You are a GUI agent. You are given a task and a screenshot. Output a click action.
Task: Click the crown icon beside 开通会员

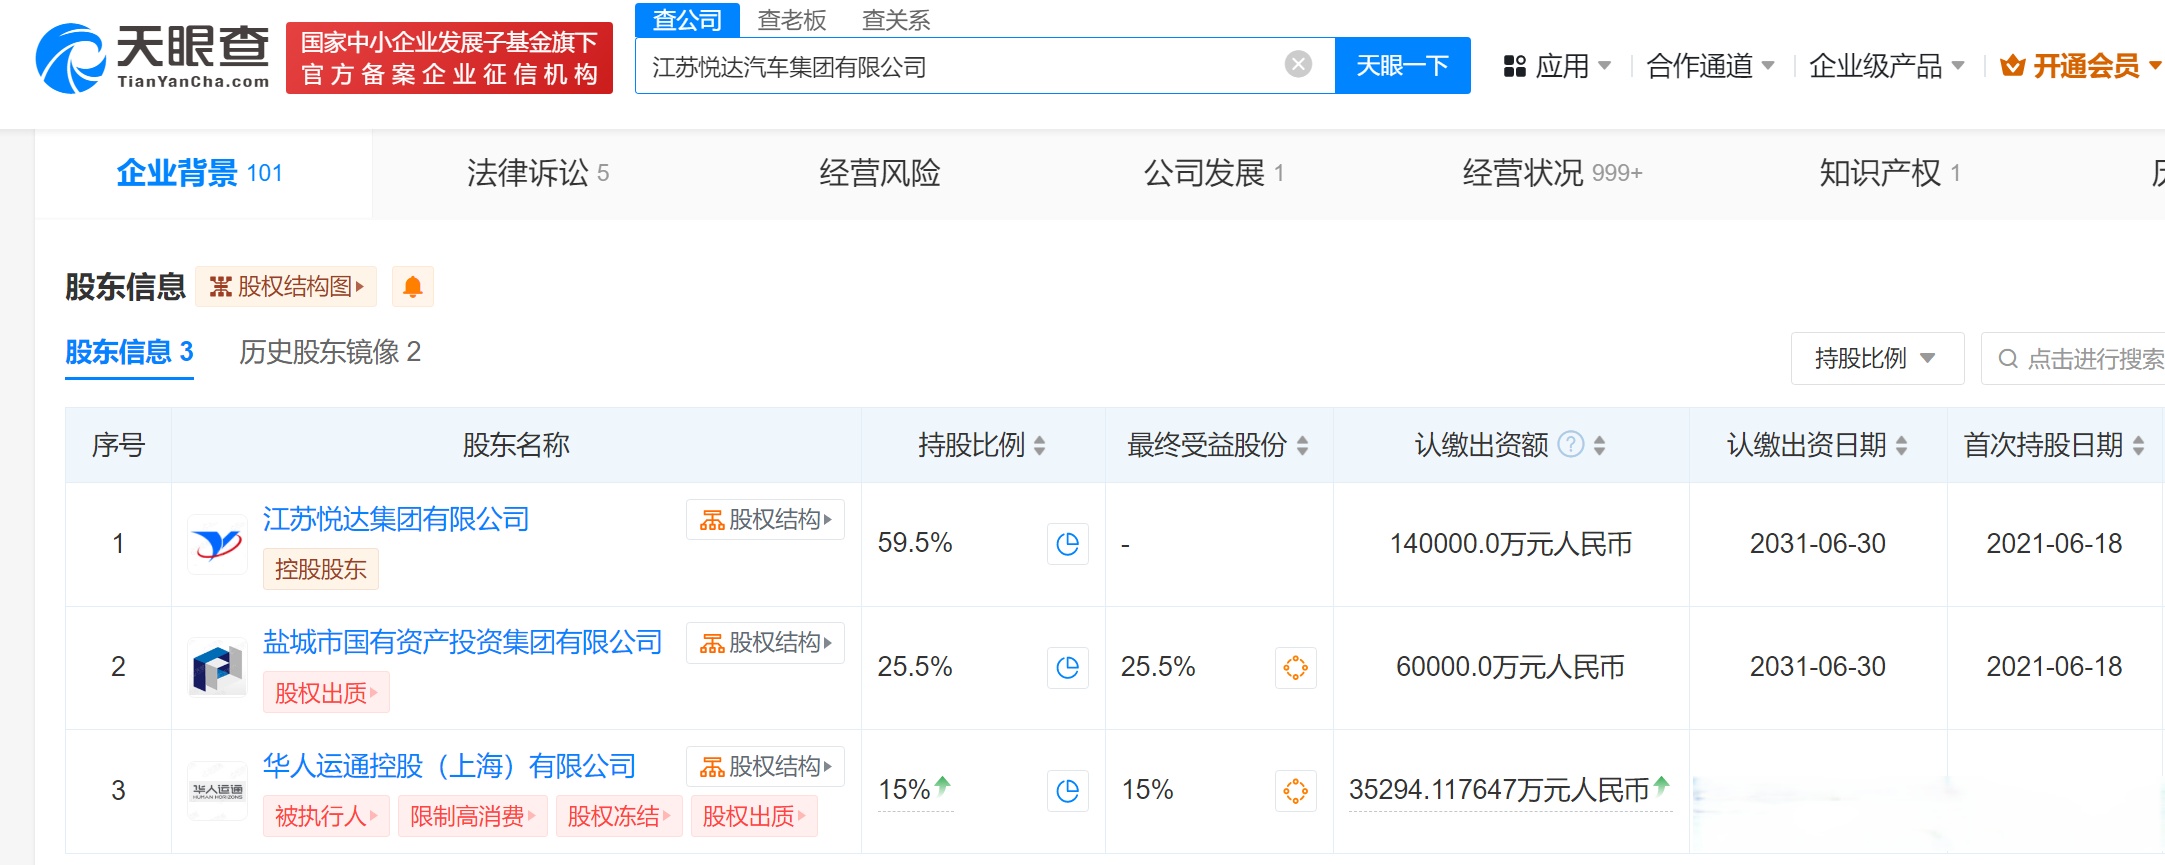coord(2012,66)
